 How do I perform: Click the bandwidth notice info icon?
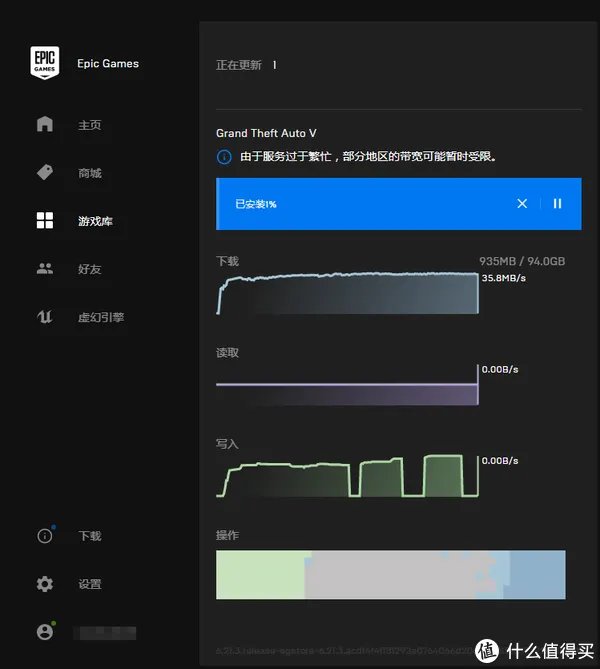point(224,157)
